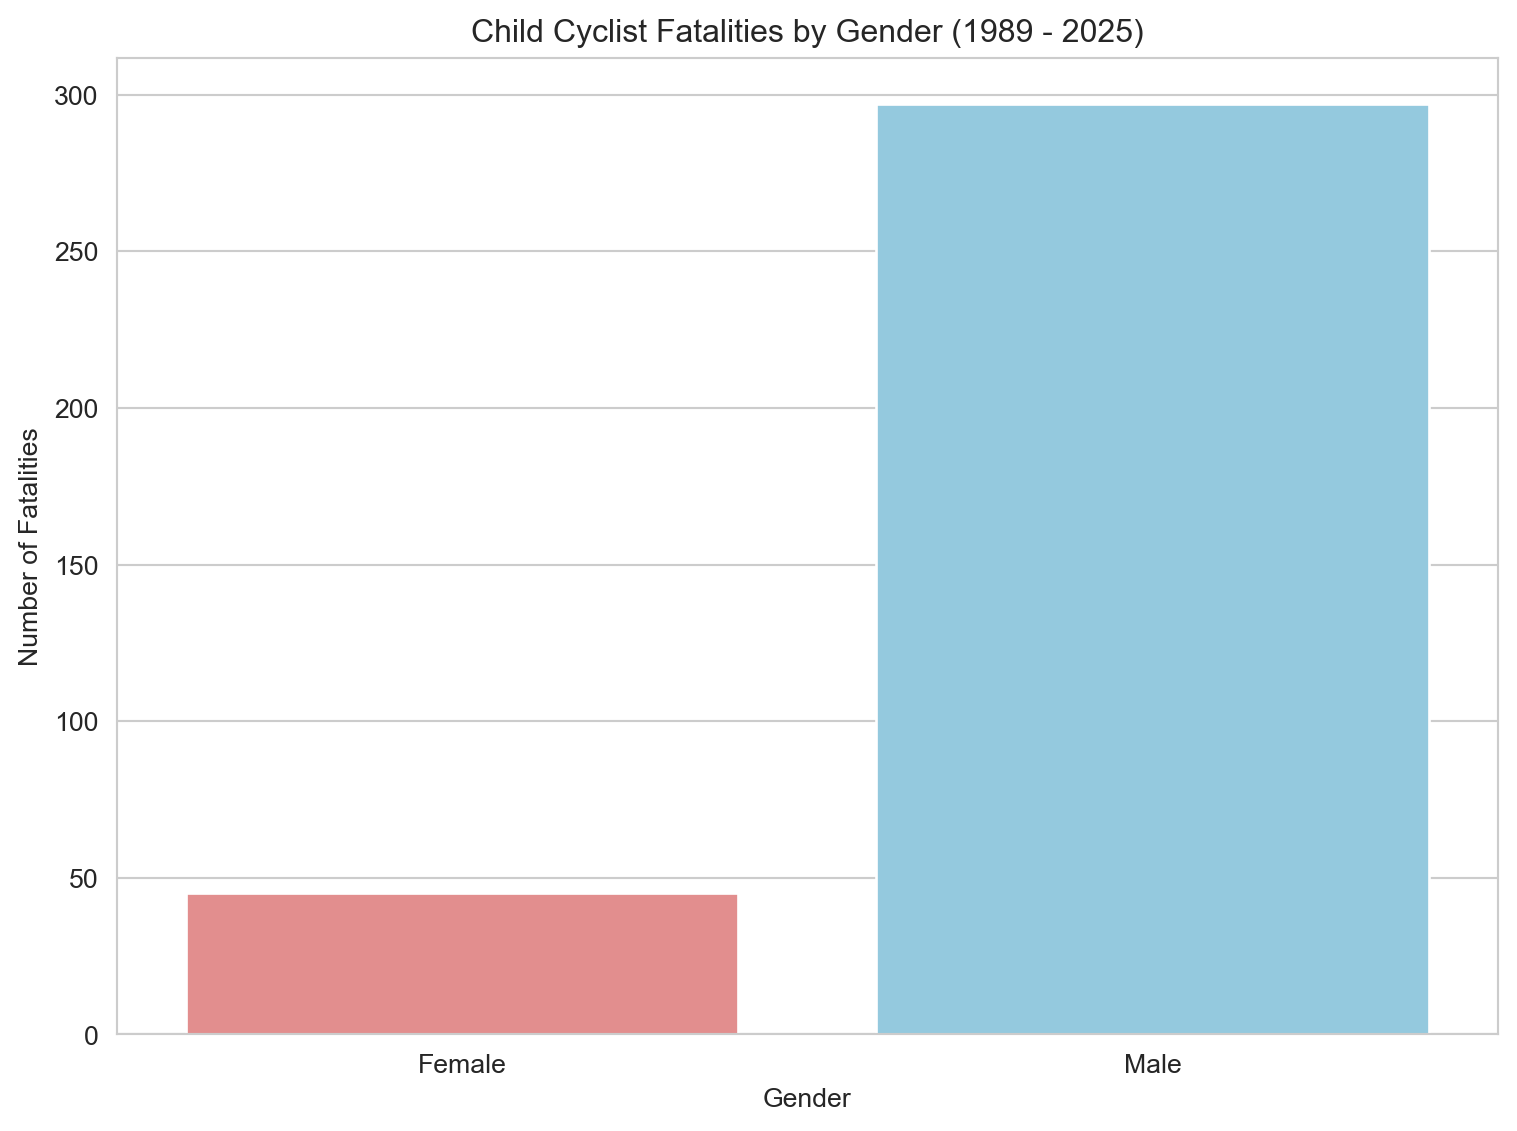Click the 'Male' category label
This screenshot has width=1517, height=1131.
[x=1152, y=1064]
